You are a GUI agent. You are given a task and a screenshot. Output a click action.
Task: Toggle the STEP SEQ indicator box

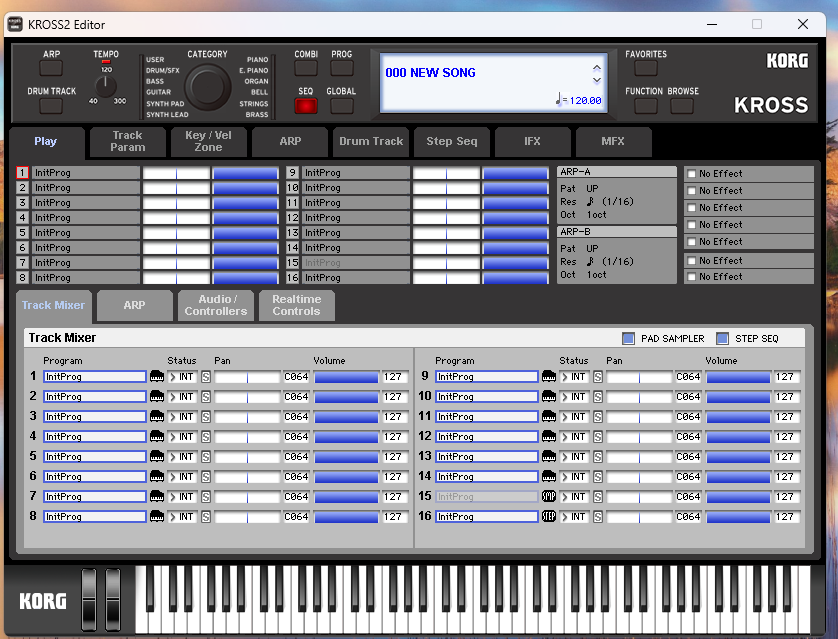(x=722, y=339)
